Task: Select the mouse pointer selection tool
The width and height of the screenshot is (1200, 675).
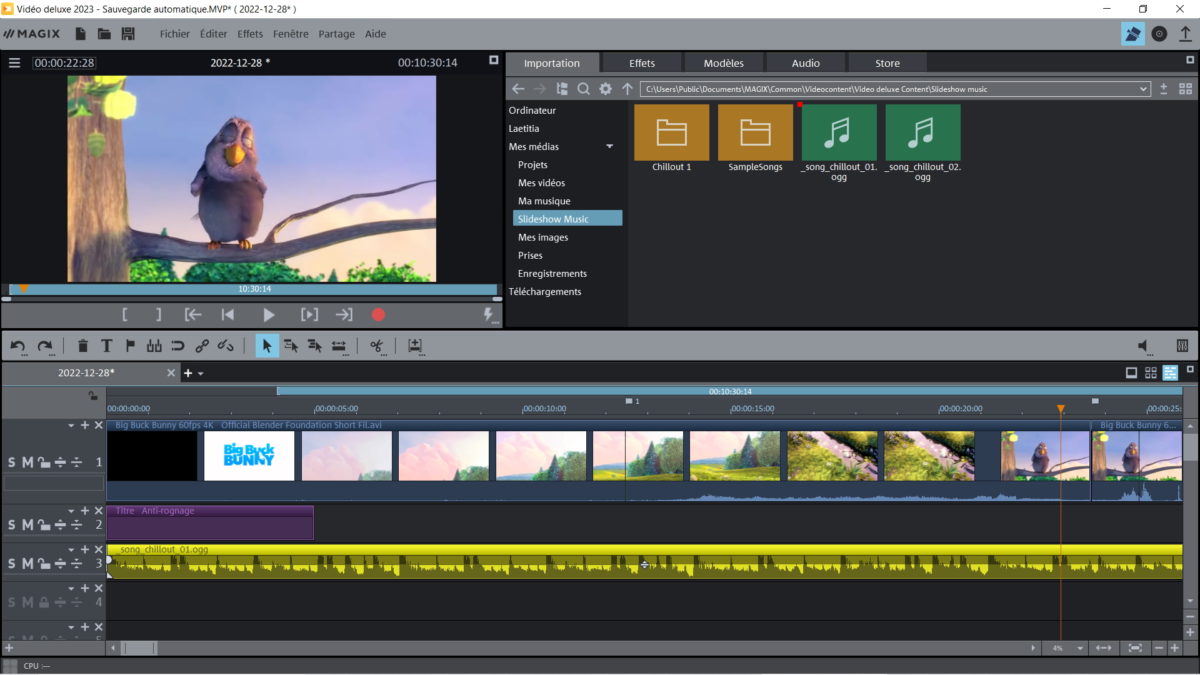Action: click(266, 346)
